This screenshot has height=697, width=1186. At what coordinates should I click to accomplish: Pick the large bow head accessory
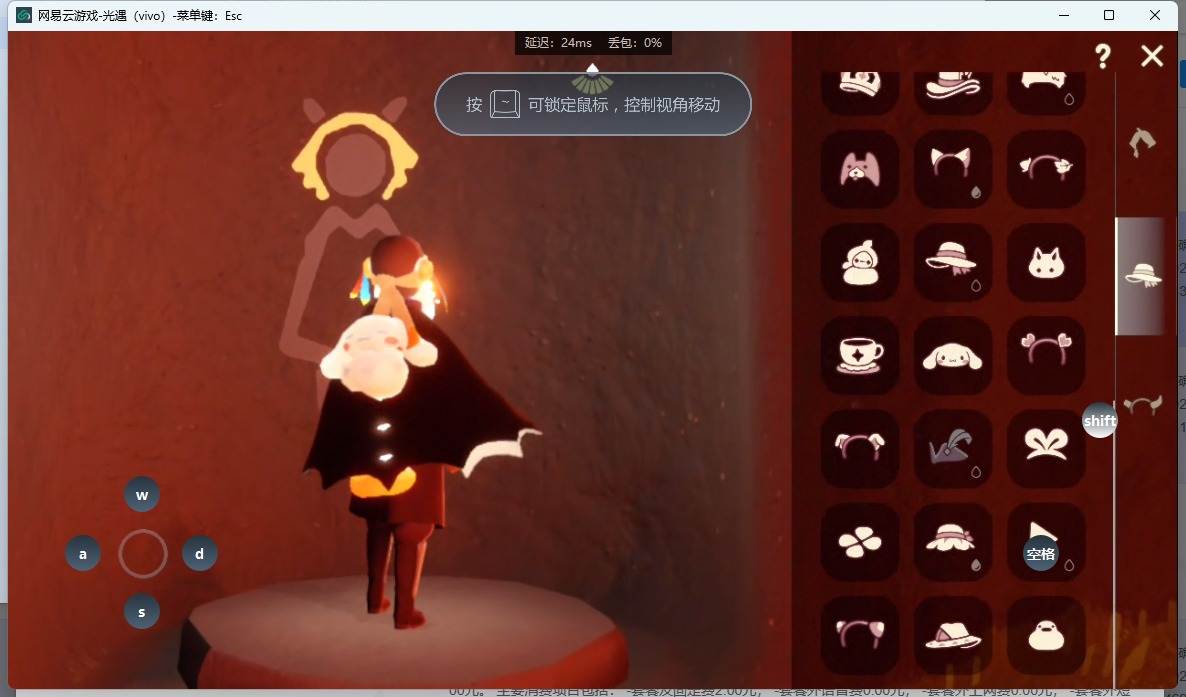[x=1046, y=449]
